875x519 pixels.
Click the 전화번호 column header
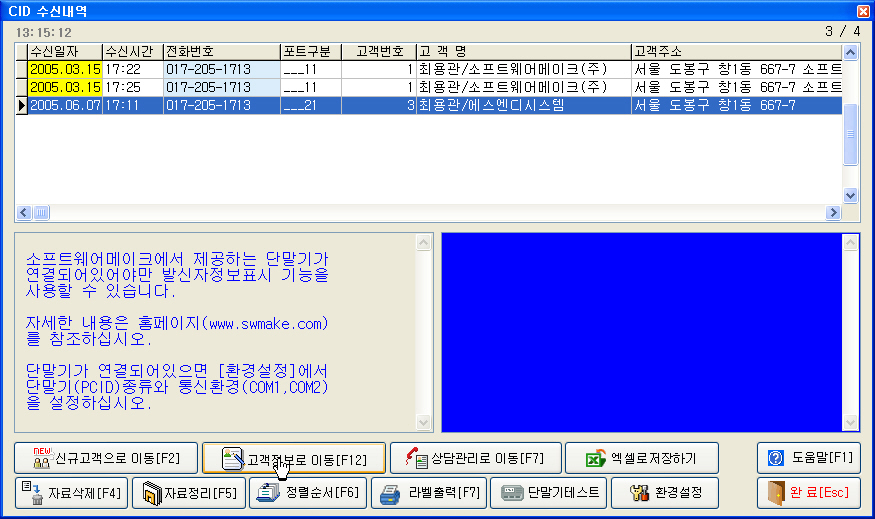pyautogui.click(x=222, y=52)
